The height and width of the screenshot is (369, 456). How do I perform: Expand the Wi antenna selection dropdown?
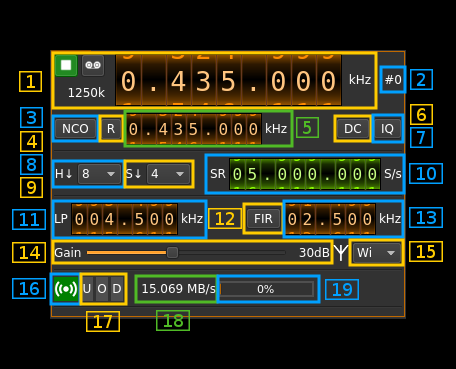(376, 253)
